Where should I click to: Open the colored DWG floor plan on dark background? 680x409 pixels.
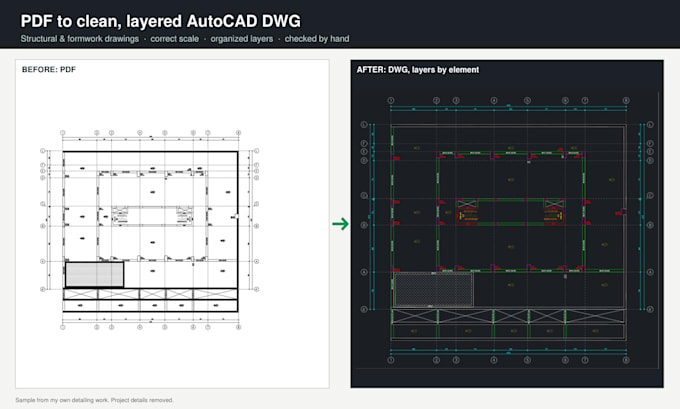coord(507,230)
